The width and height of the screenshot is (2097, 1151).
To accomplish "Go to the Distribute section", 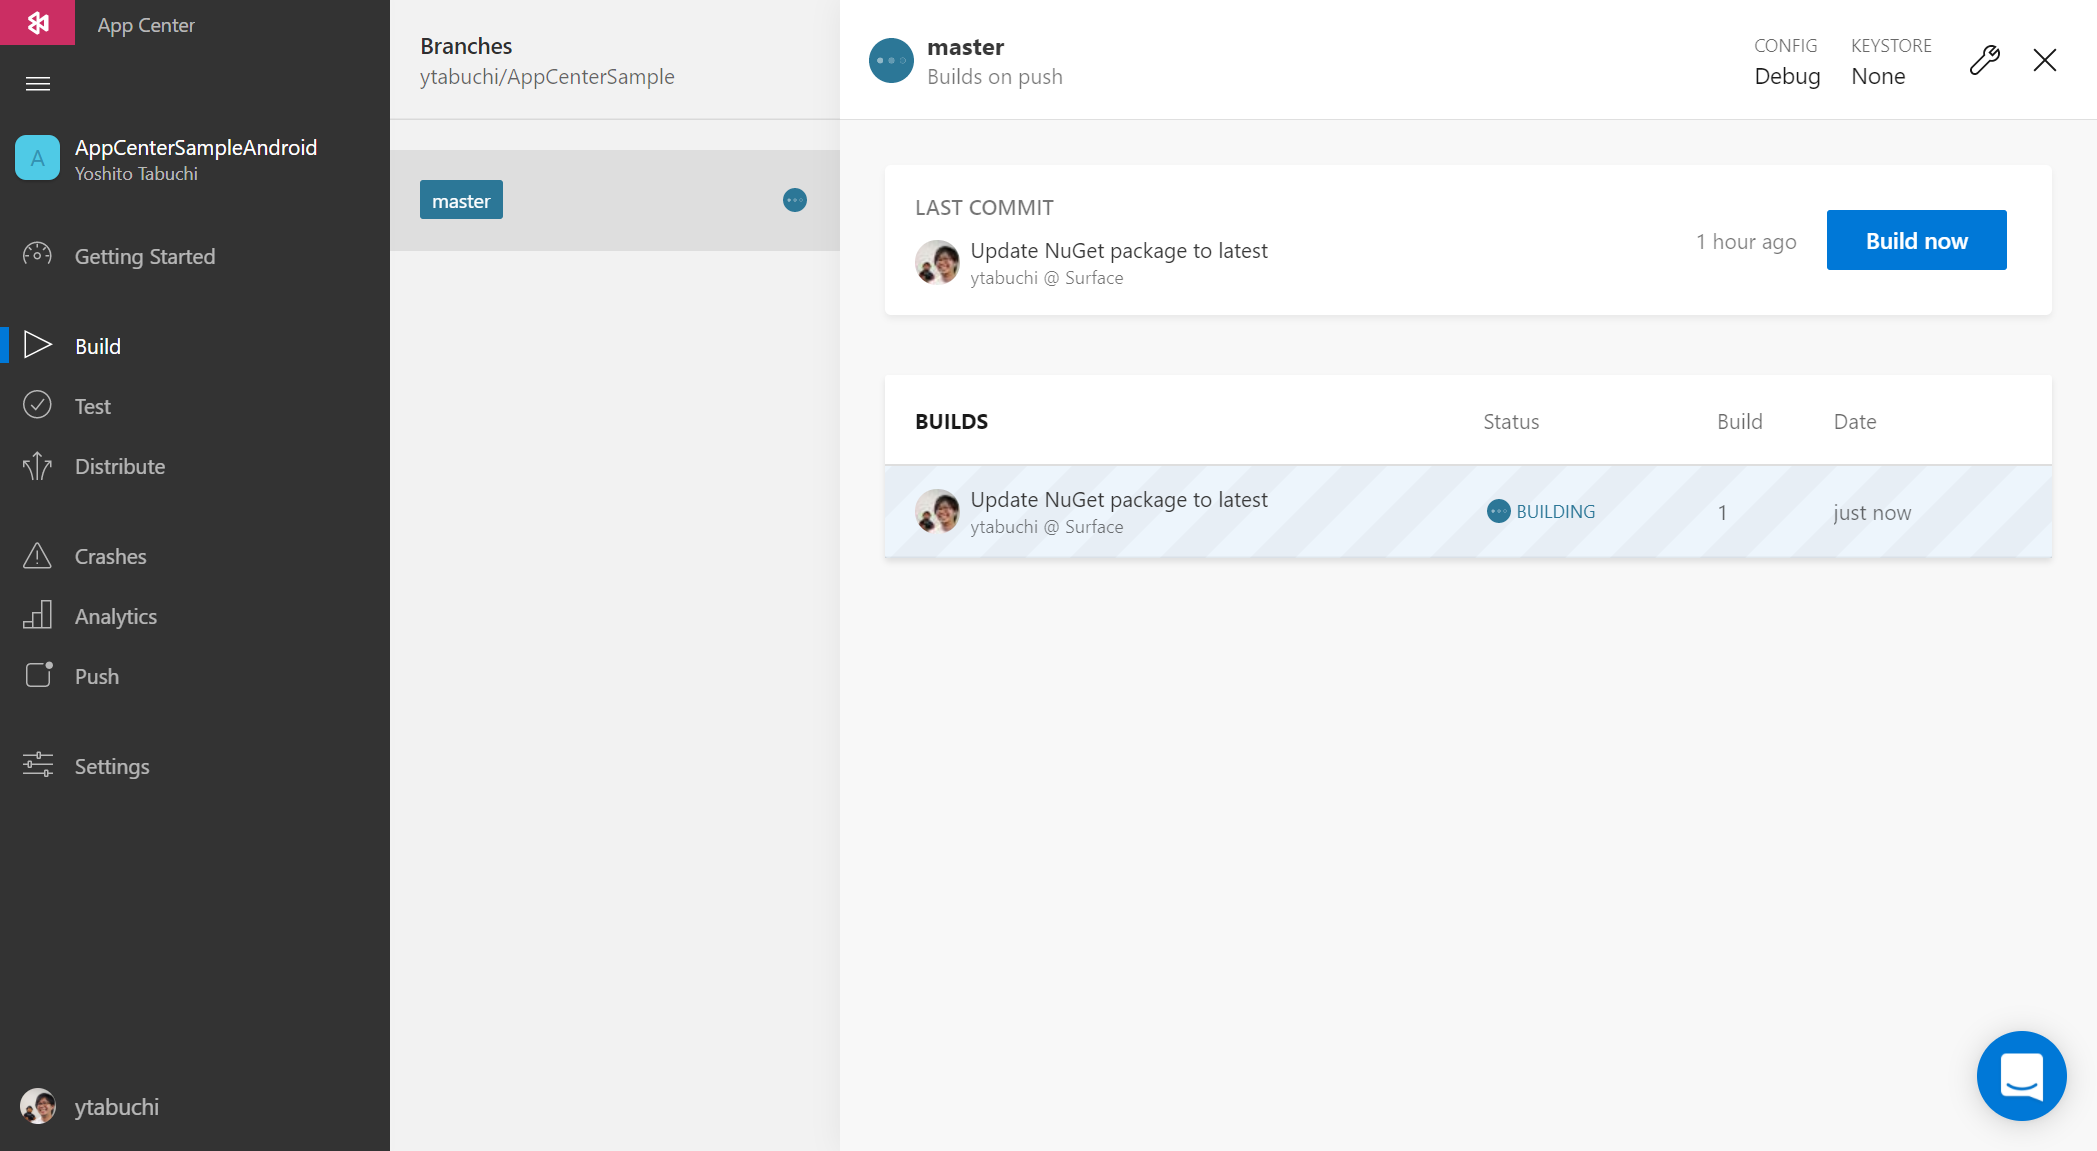I will (x=119, y=466).
